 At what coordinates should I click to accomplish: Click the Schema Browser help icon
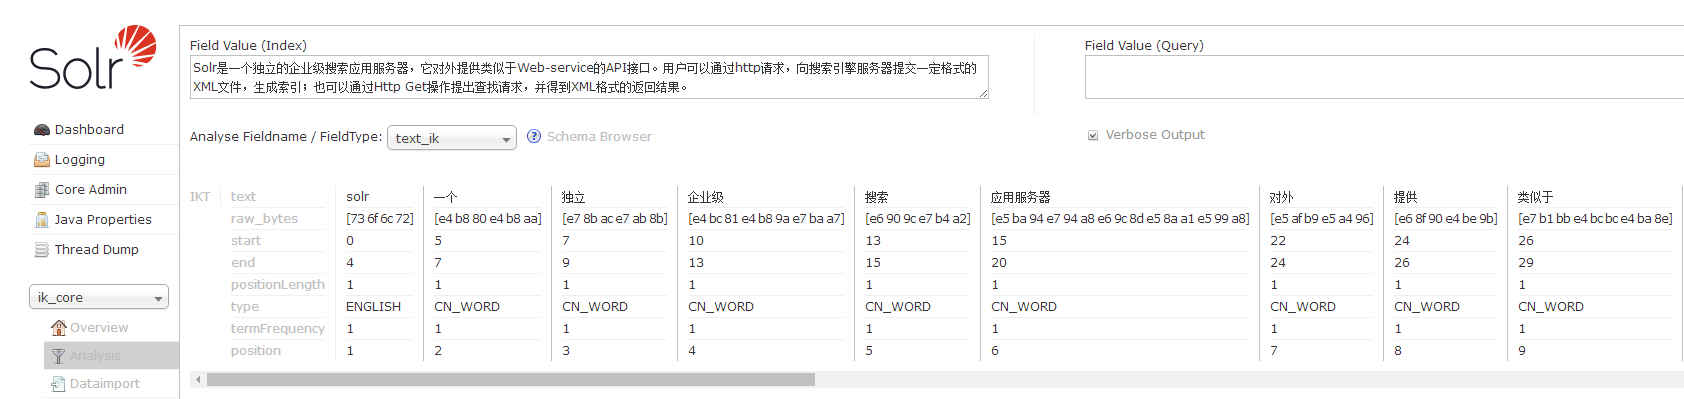(534, 136)
